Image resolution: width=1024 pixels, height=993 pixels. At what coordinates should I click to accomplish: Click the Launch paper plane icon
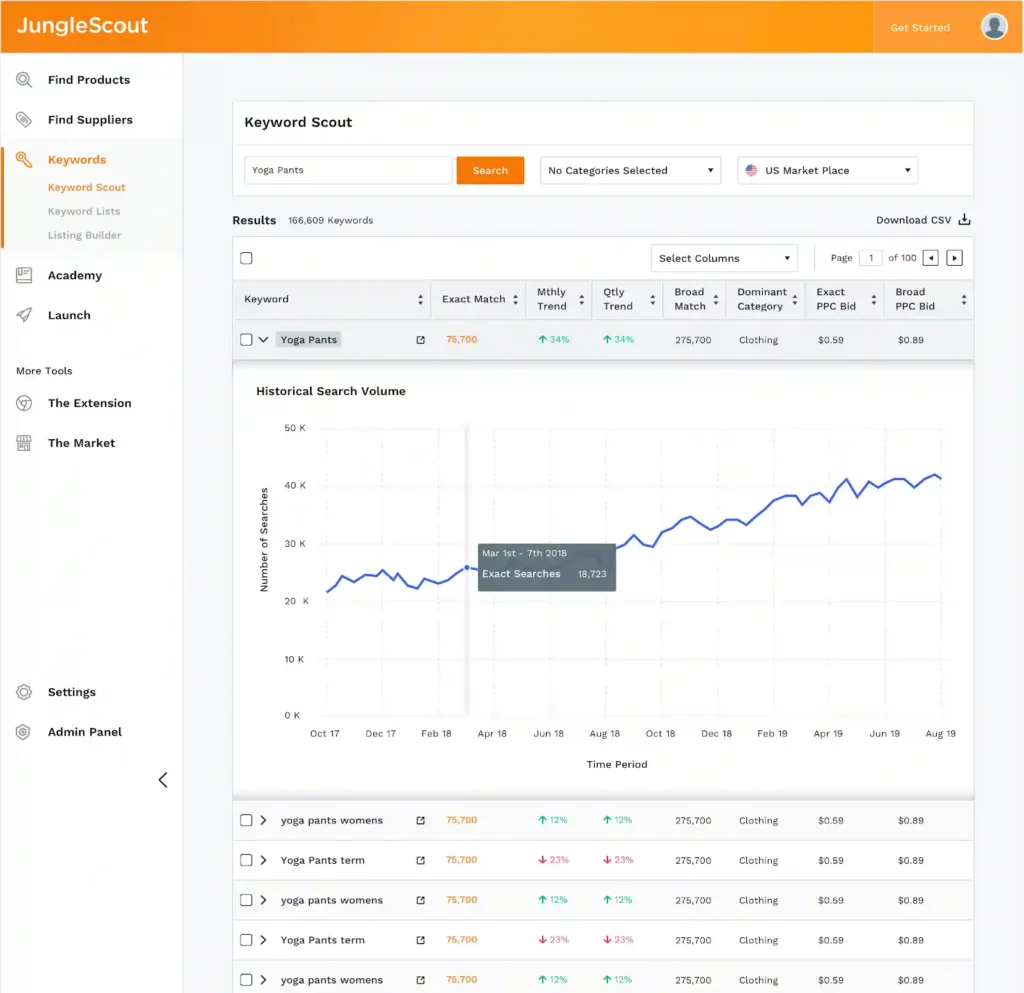coord(24,315)
